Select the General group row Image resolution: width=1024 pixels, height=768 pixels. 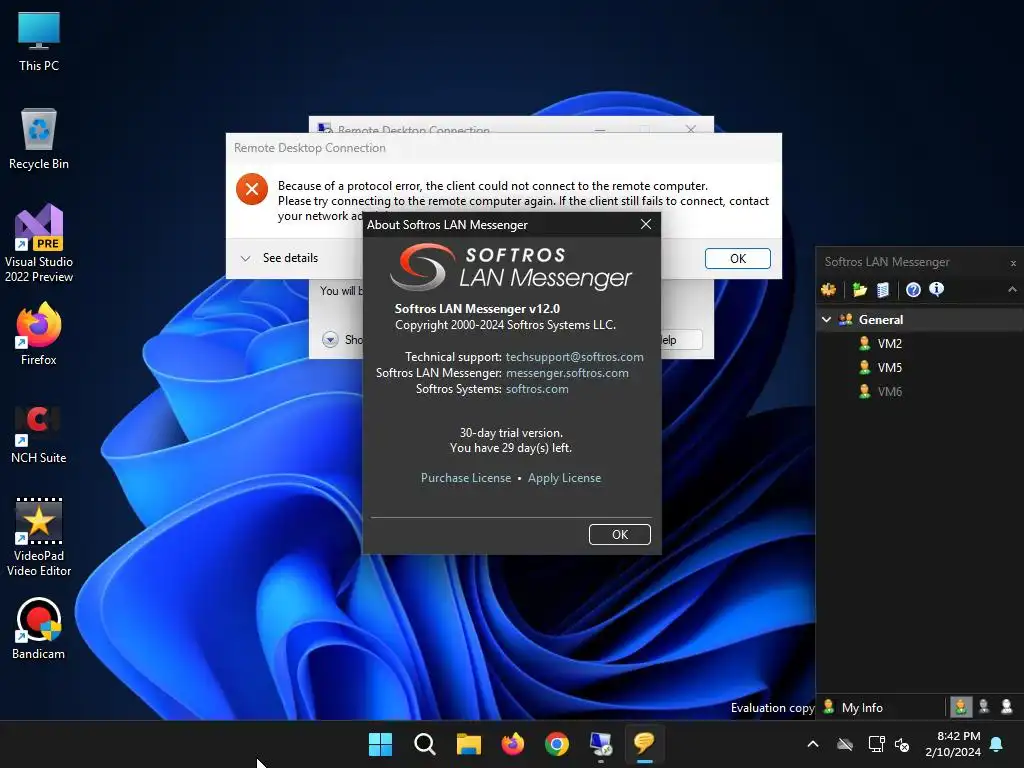[920, 319]
